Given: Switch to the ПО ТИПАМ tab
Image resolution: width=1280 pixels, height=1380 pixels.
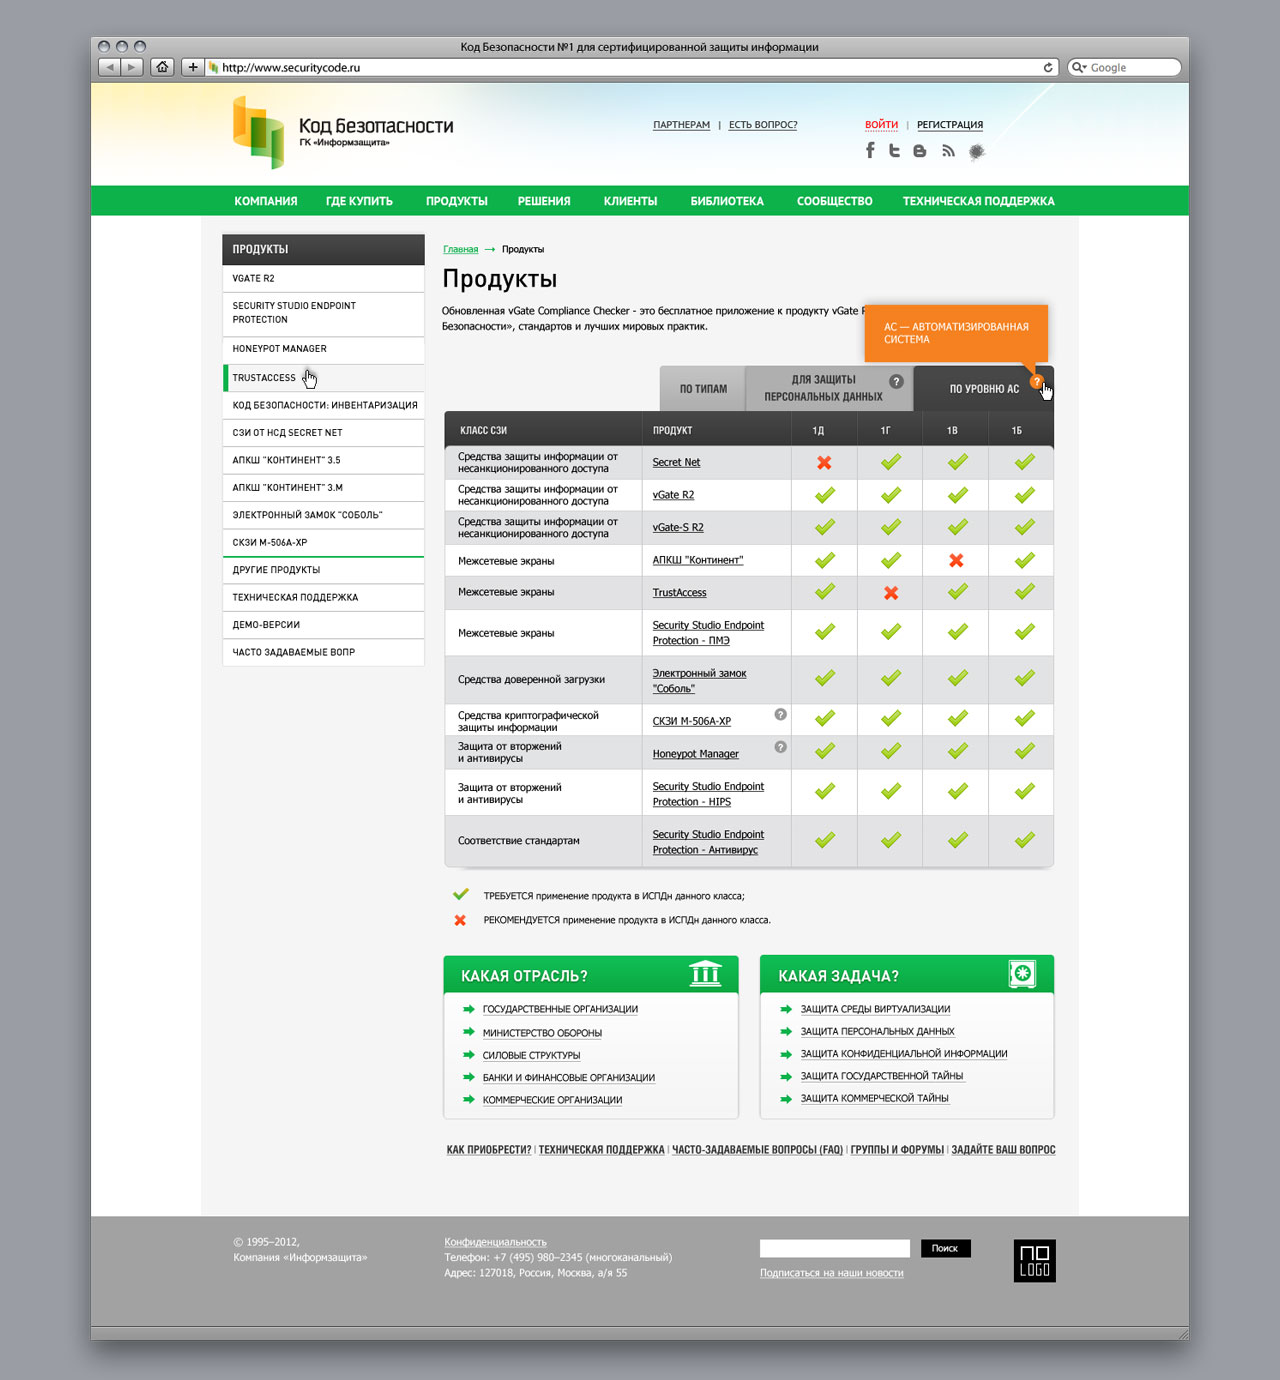Looking at the screenshot, I should pos(703,389).
